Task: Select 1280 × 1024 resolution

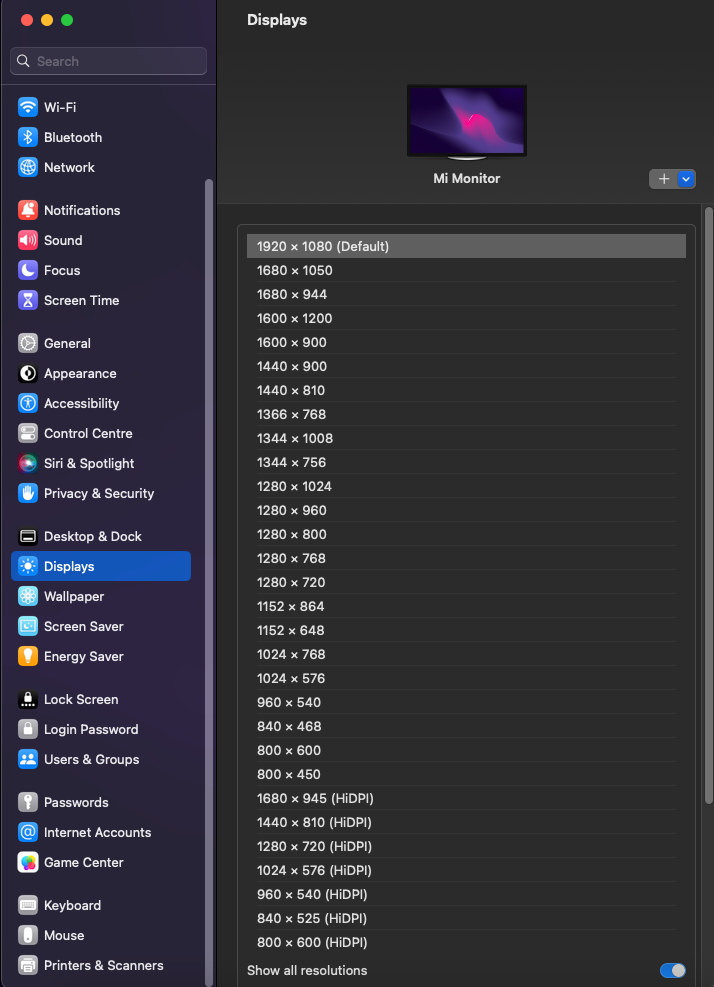Action: click(x=466, y=486)
